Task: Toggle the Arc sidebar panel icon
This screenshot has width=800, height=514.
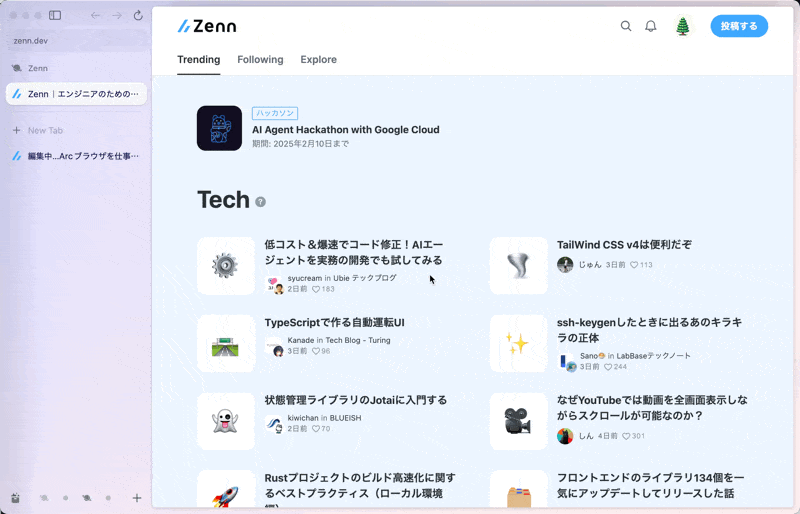Action: click(x=55, y=15)
